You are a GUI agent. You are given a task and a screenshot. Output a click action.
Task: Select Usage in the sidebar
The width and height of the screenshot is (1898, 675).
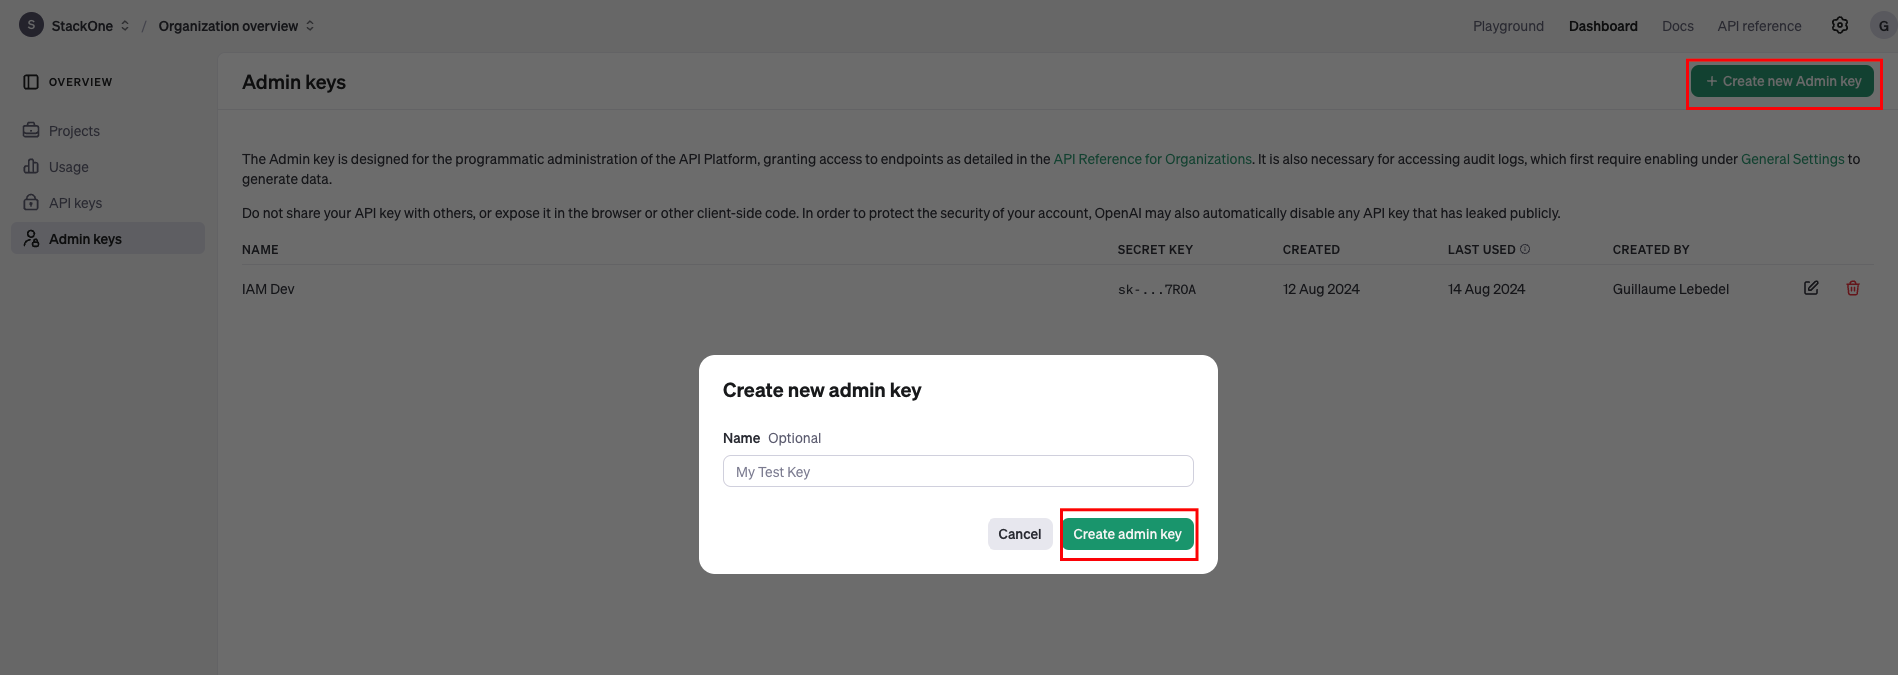pyautogui.click(x=68, y=166)
